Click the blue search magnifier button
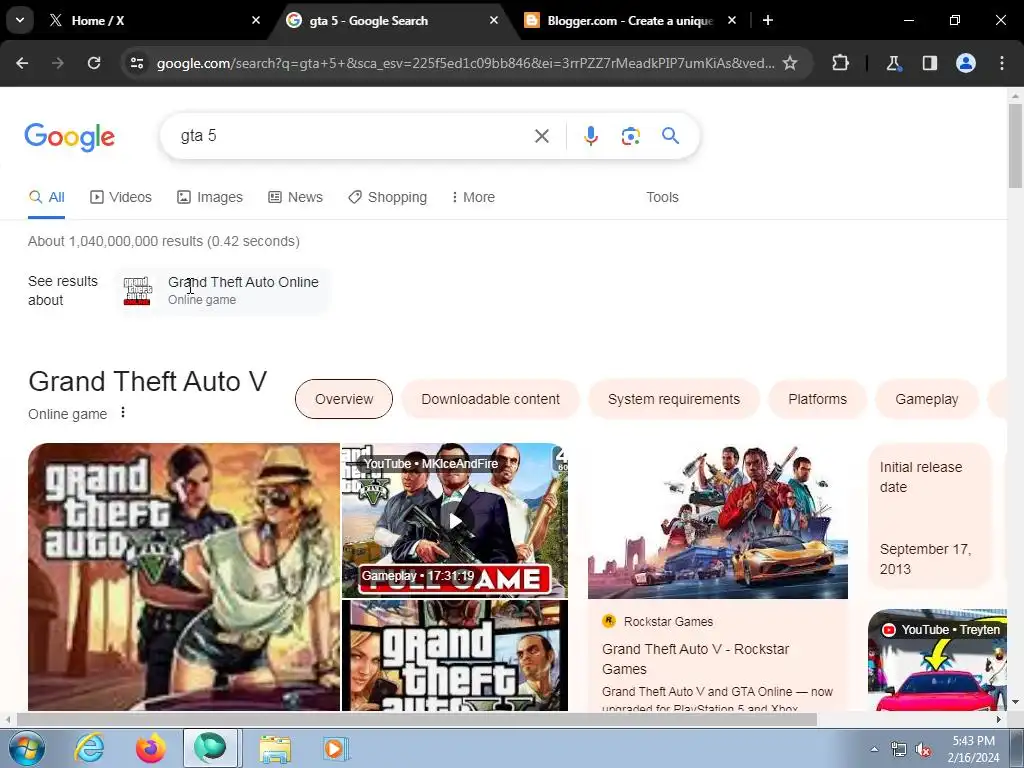The height and width of the screenshot is (768, 1024). (x=670, y=136)
